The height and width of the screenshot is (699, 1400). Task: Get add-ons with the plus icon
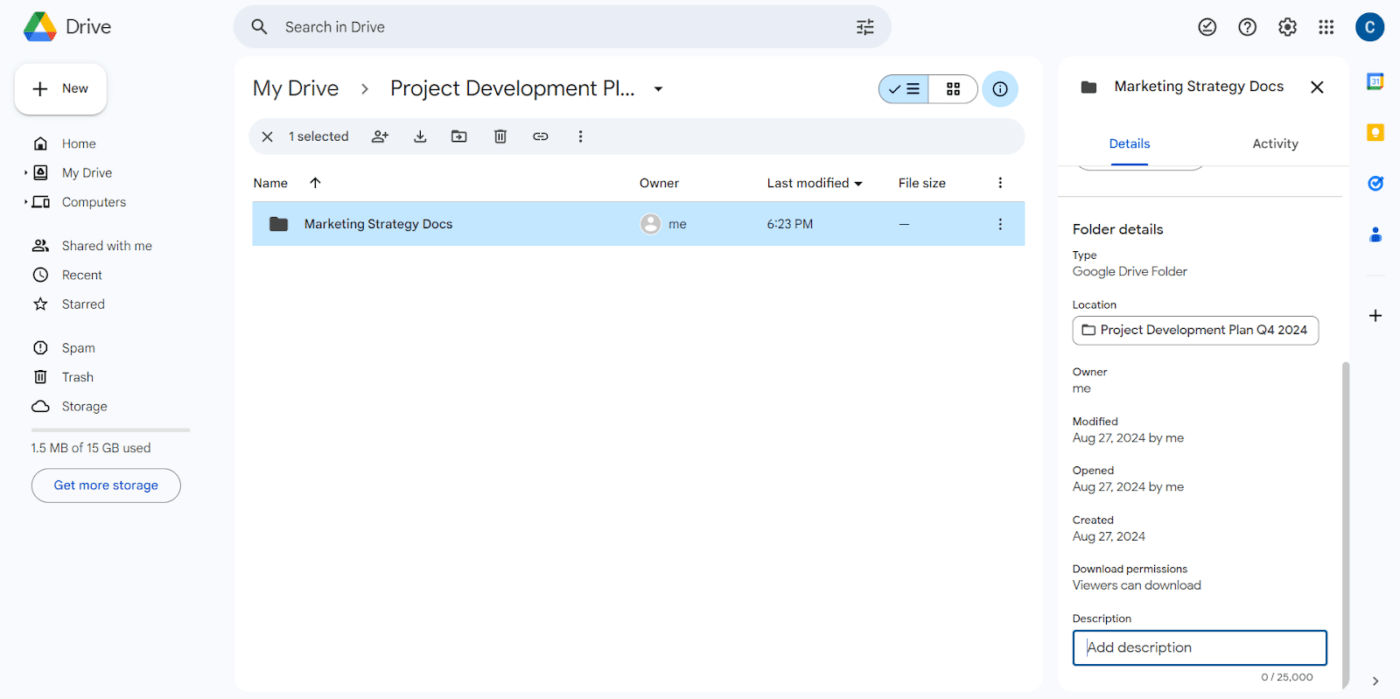coord(1375,316)
